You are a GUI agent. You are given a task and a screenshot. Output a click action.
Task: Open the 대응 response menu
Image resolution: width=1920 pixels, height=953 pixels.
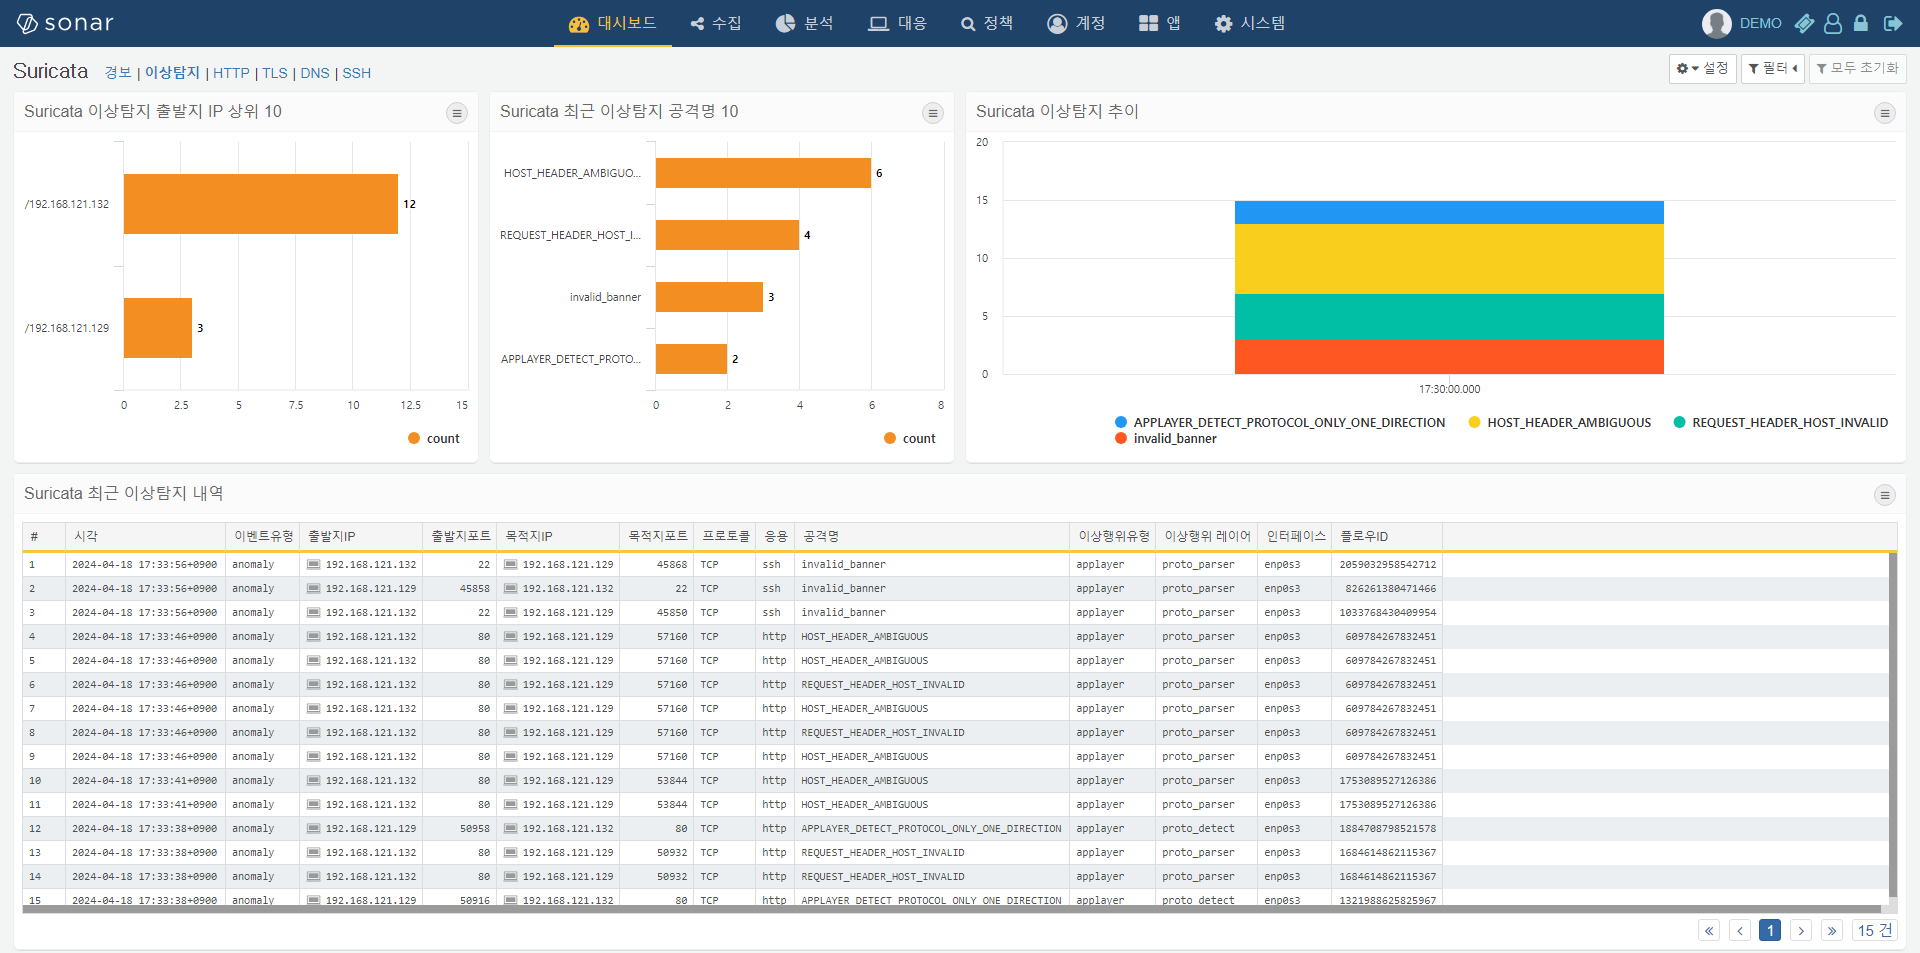[898, 23]
